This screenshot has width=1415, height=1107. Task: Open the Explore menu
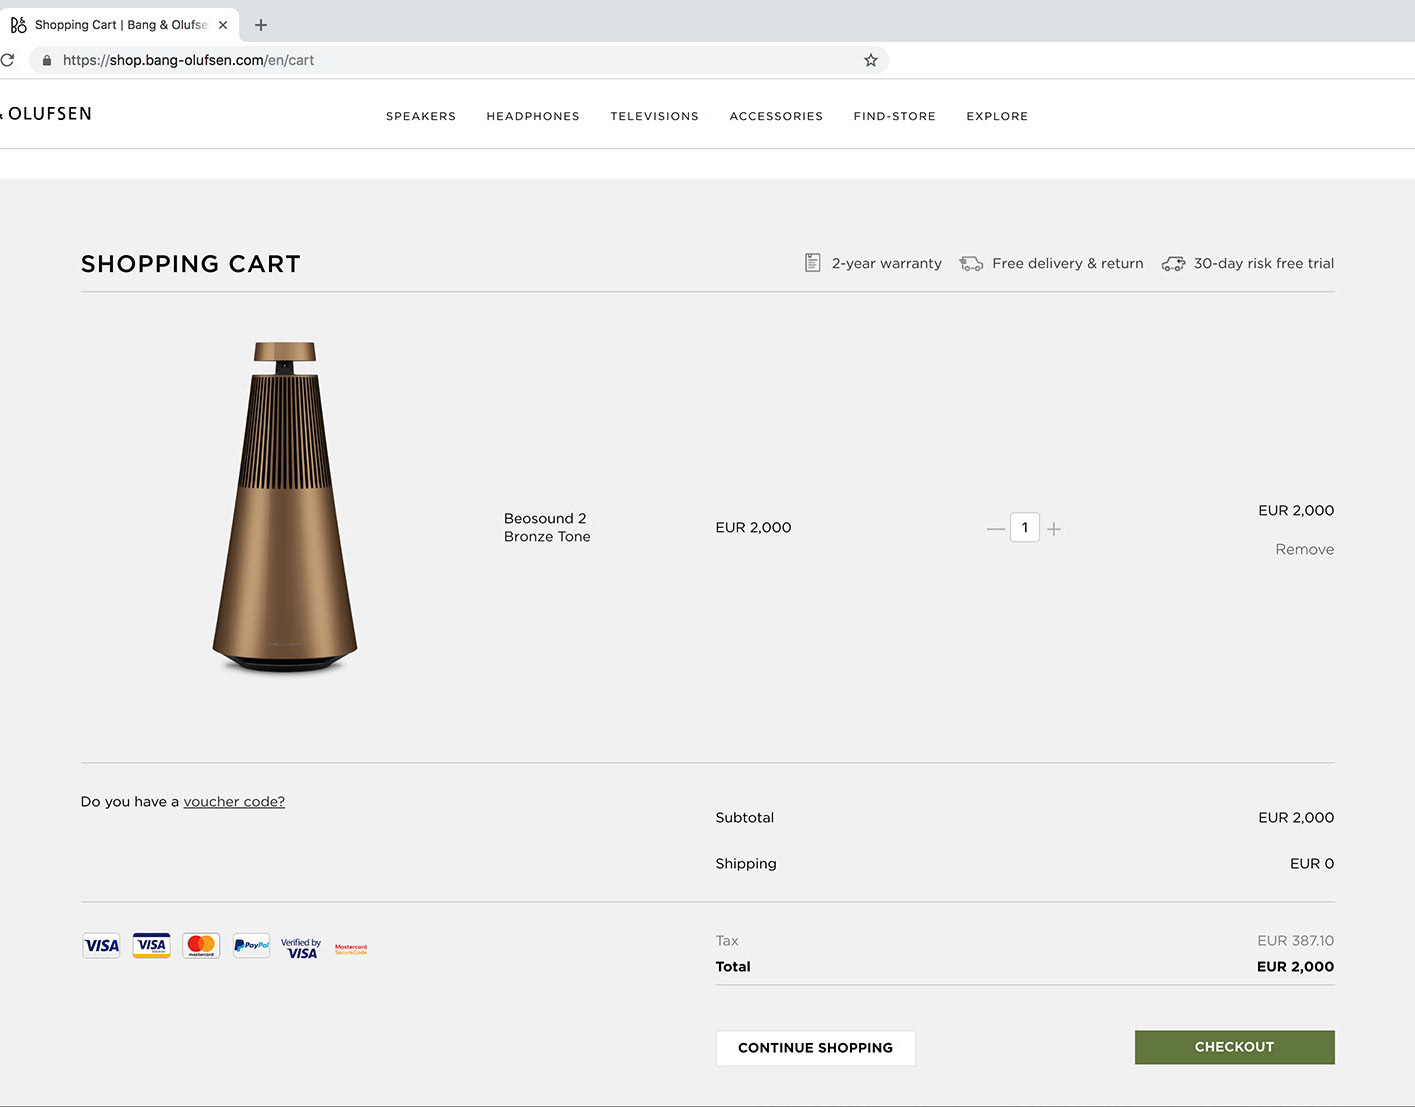pyautogui.click(x=997, y=116)
